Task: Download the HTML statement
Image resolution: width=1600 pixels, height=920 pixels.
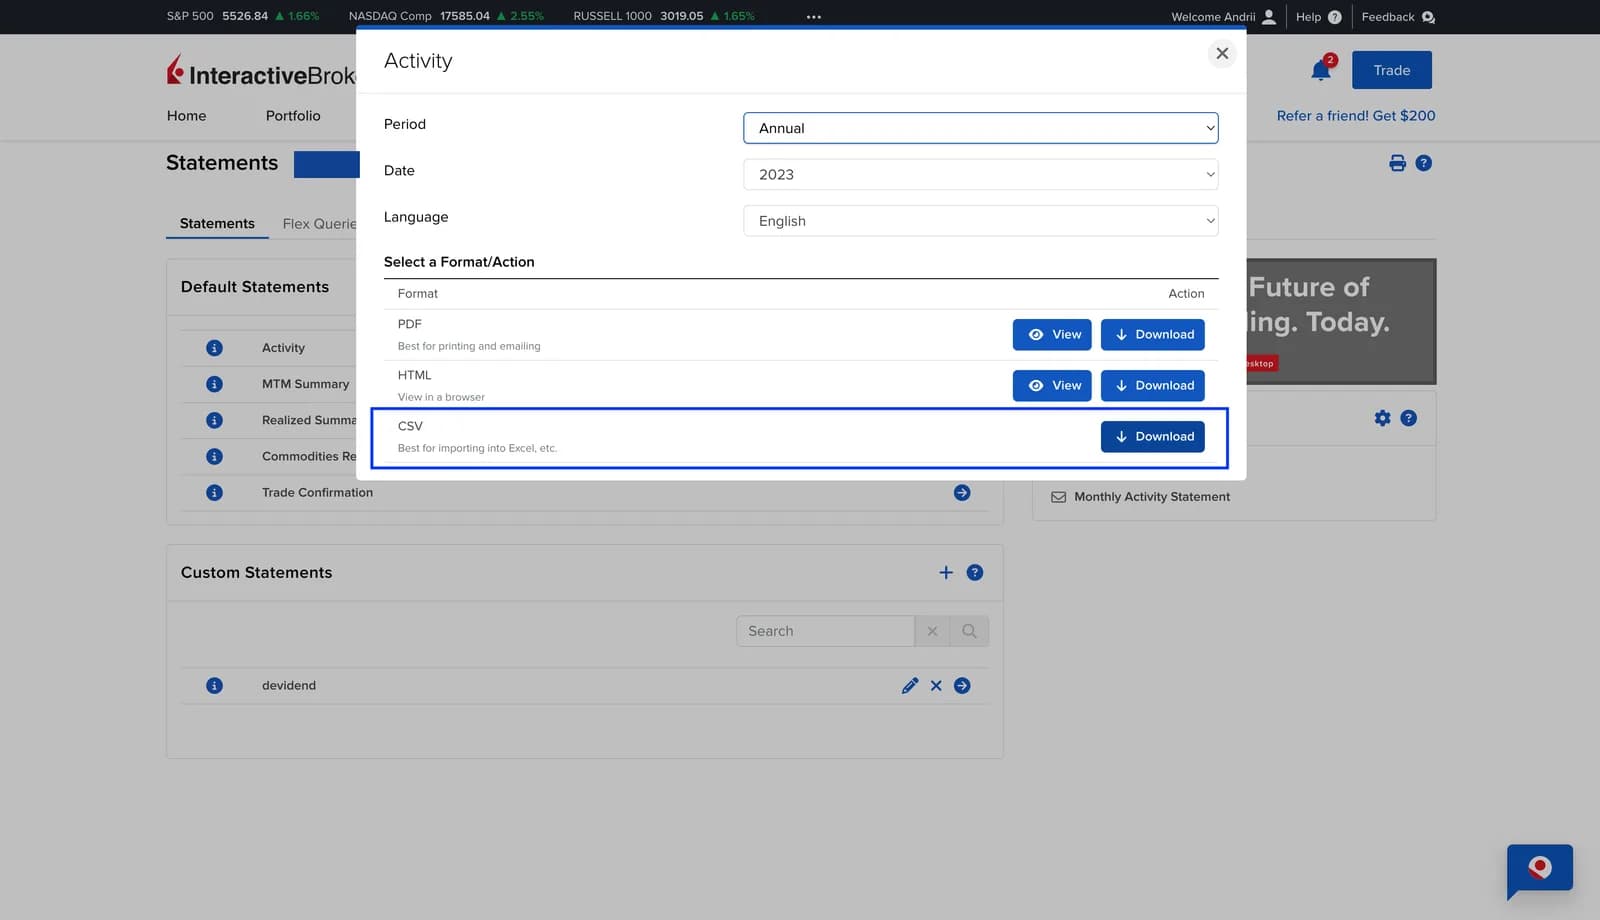Action: pos(1152,386)
